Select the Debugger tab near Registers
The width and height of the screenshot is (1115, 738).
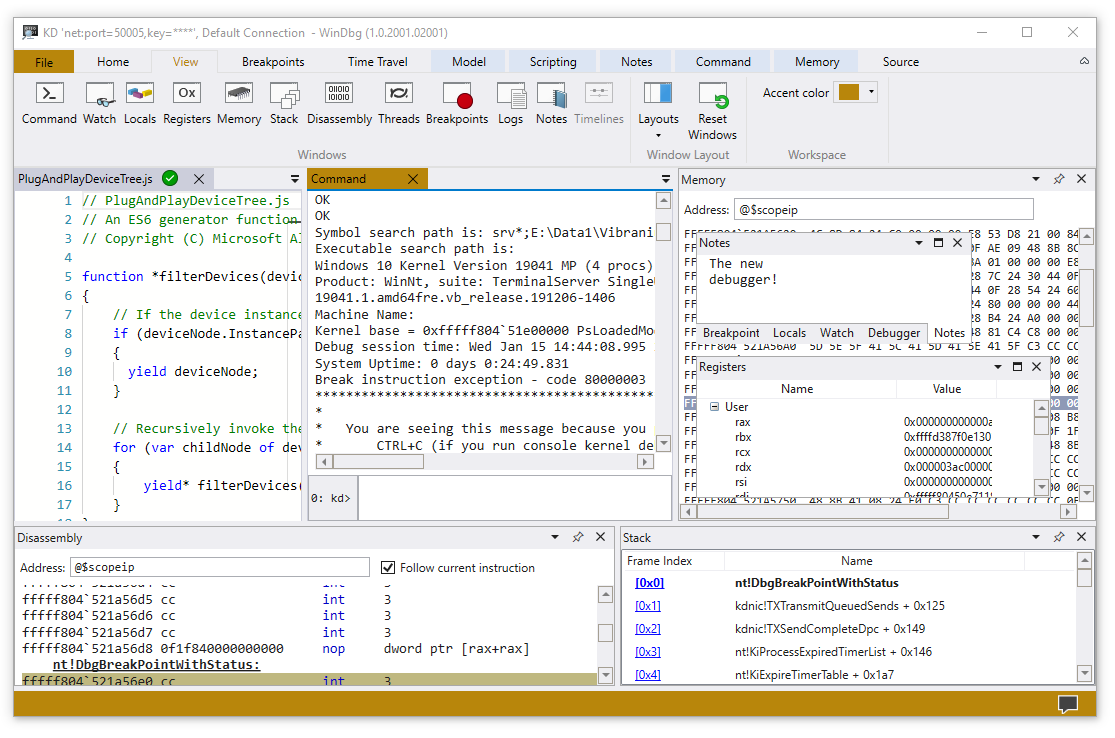click(894, 333)
